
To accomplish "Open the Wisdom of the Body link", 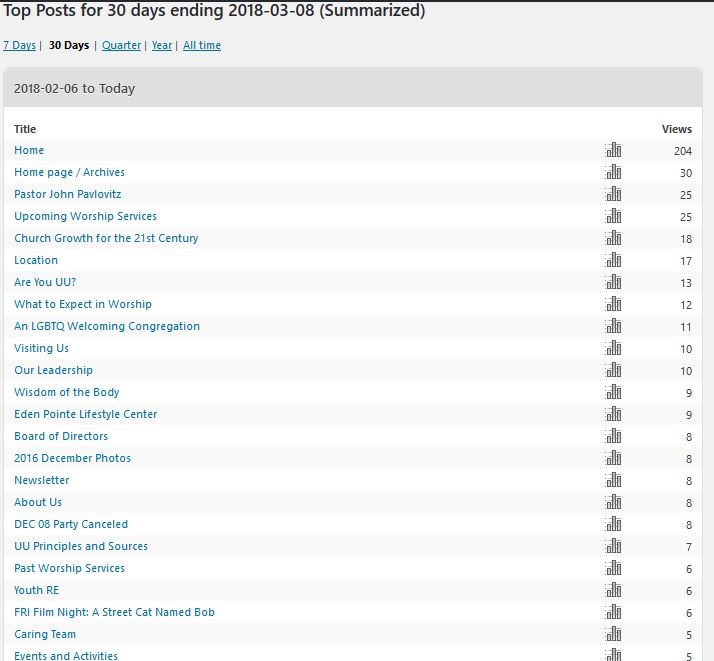I will pyautogui.click(x=66, y=392).
